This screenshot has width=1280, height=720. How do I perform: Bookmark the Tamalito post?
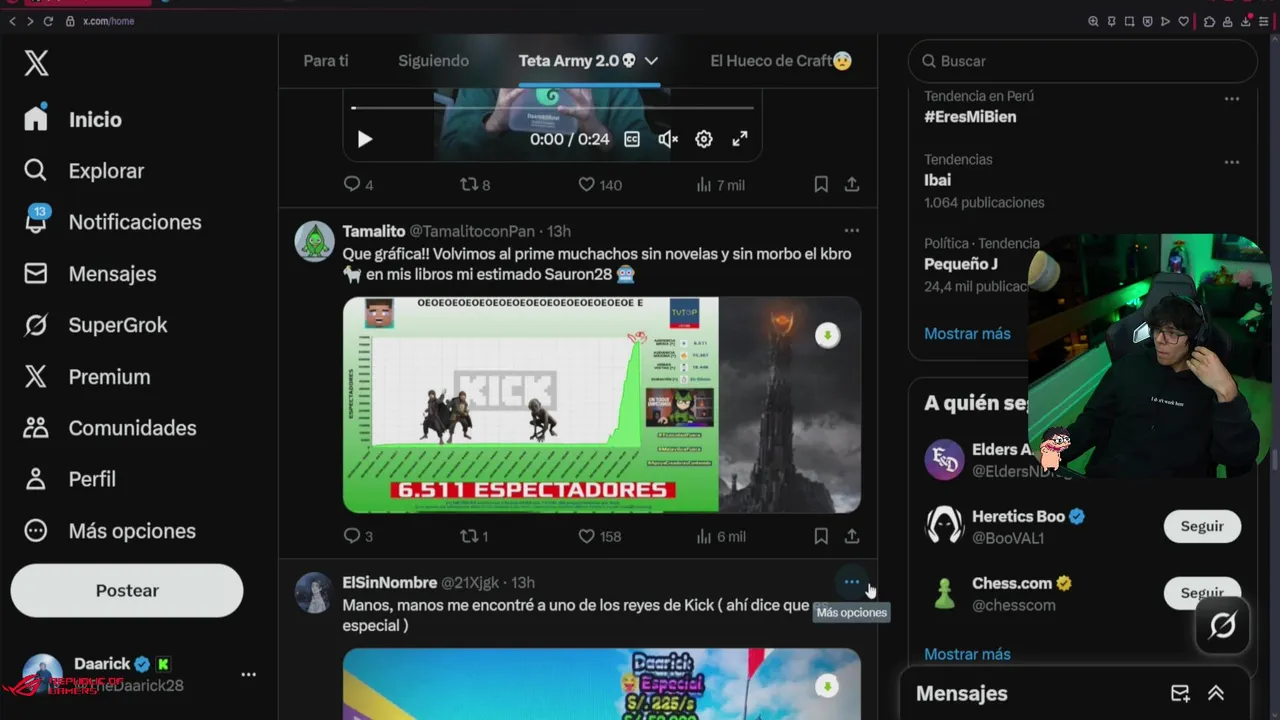click(x=821, y=536)
